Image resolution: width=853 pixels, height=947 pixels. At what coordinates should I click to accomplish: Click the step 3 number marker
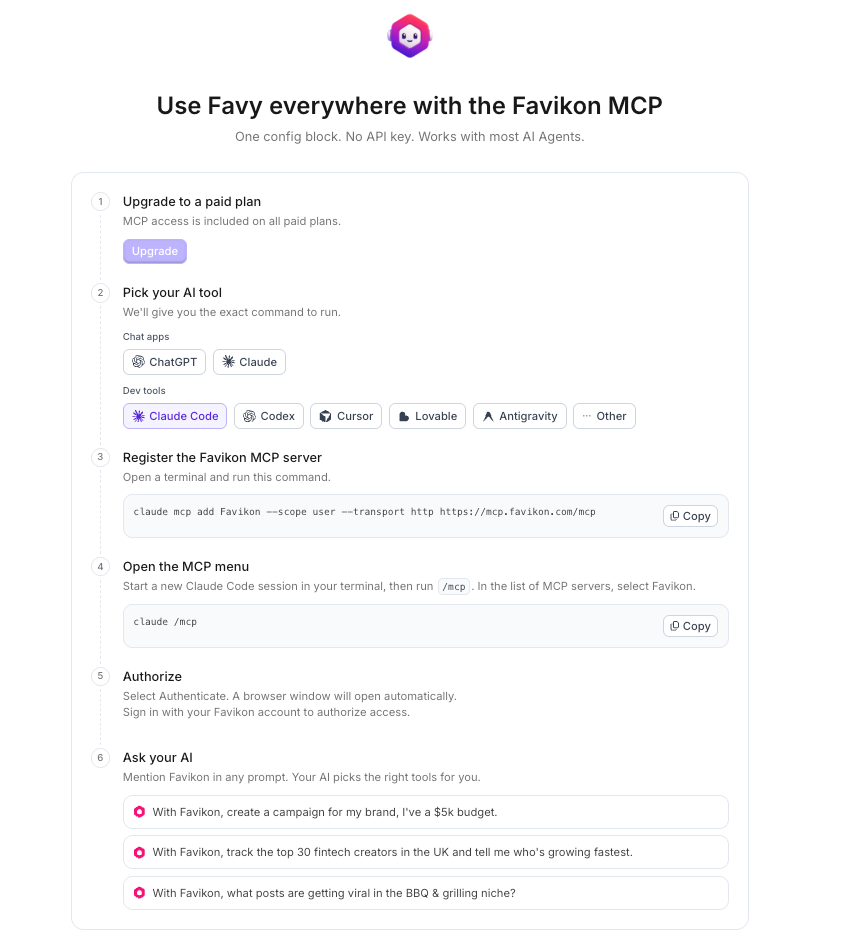(x=100, y=457)
